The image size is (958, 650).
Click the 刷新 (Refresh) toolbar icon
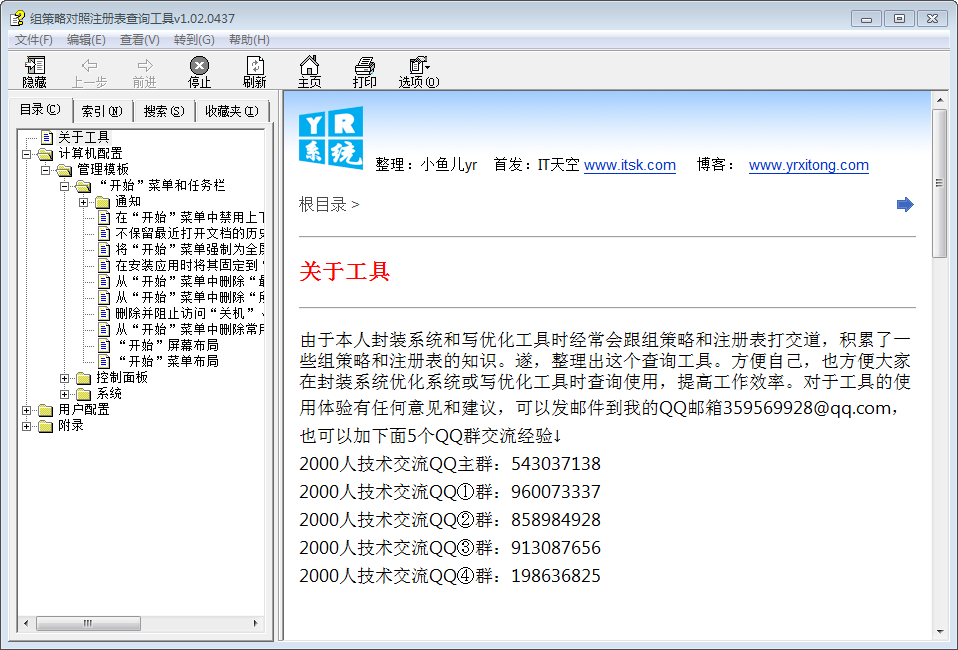point(255,72)
